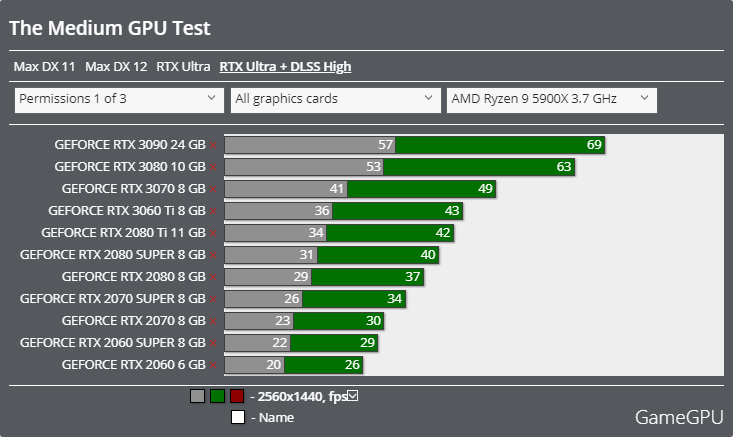
Task: Click the green bar showing 49 fps
Action: 422,189
